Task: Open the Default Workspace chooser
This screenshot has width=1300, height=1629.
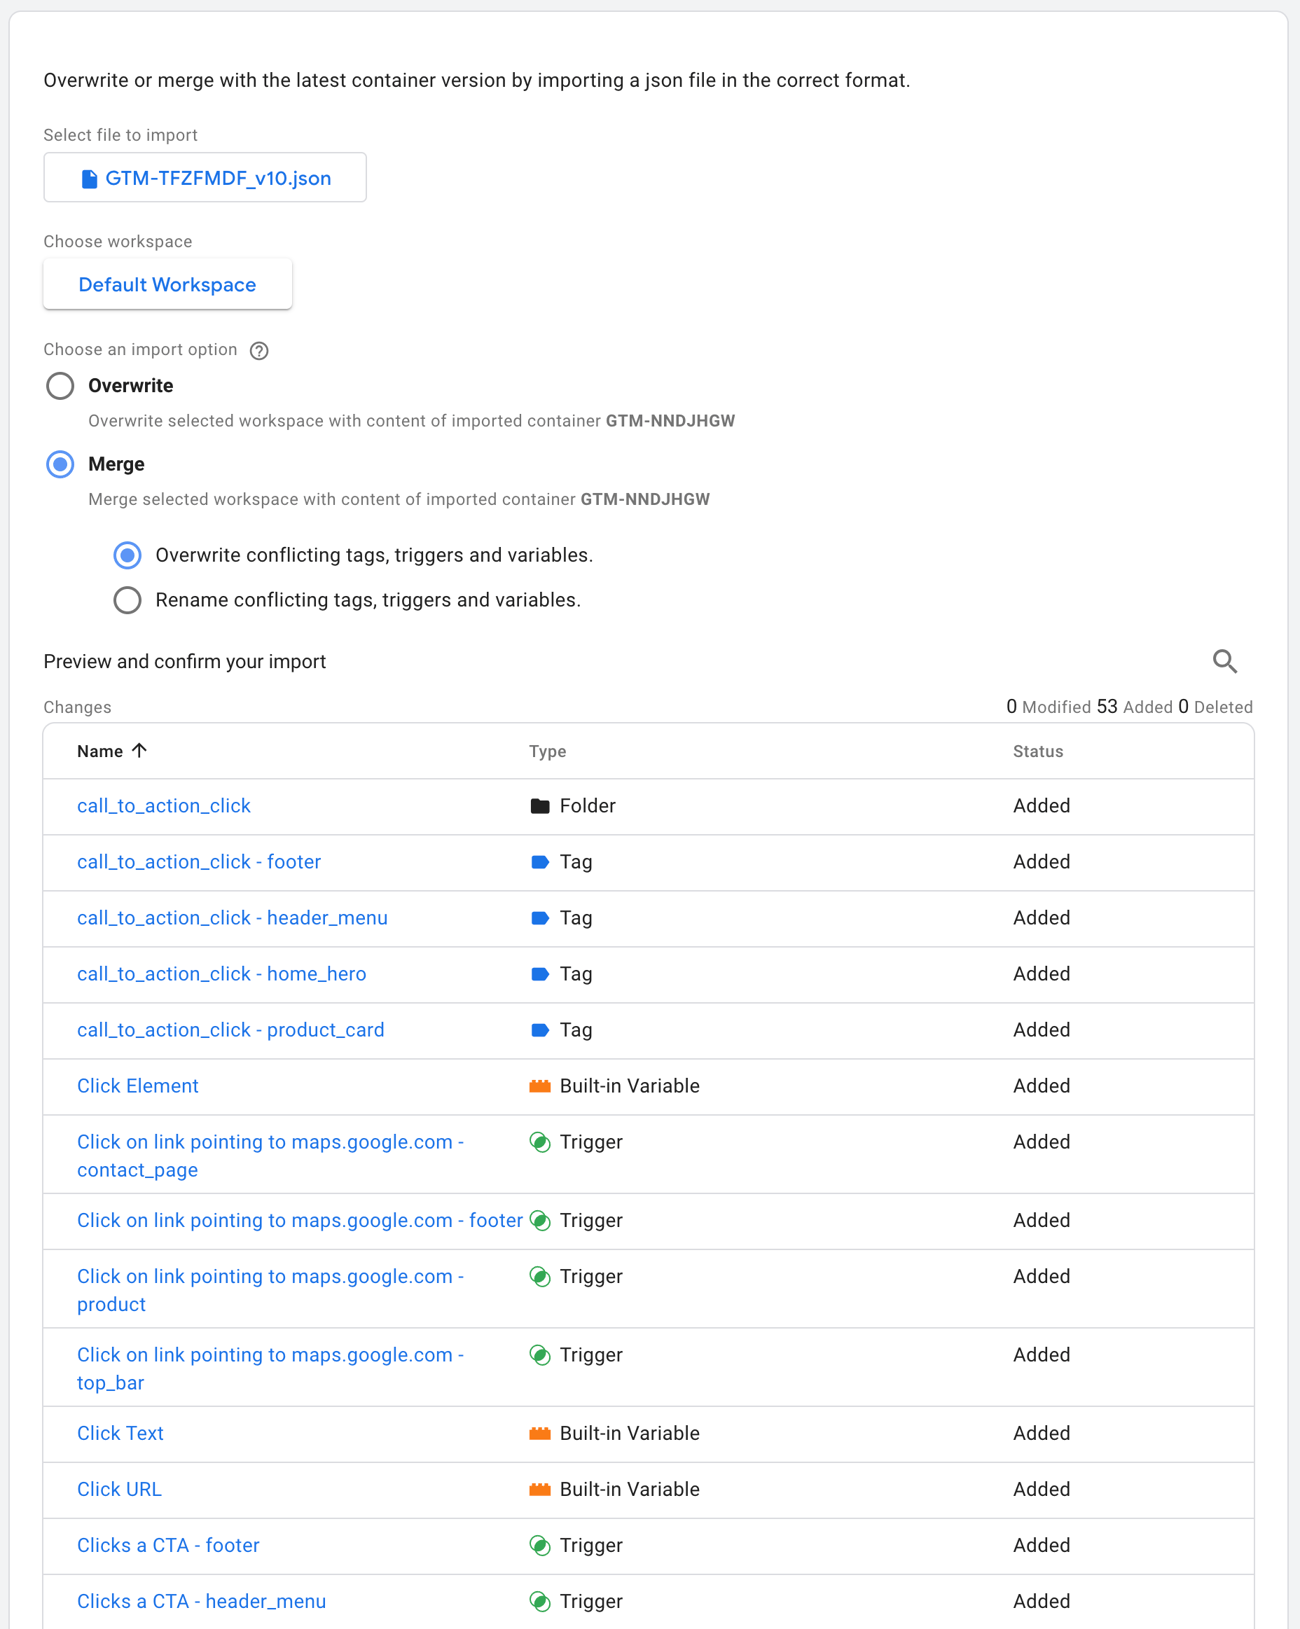Action: click(x=167, y=285)
